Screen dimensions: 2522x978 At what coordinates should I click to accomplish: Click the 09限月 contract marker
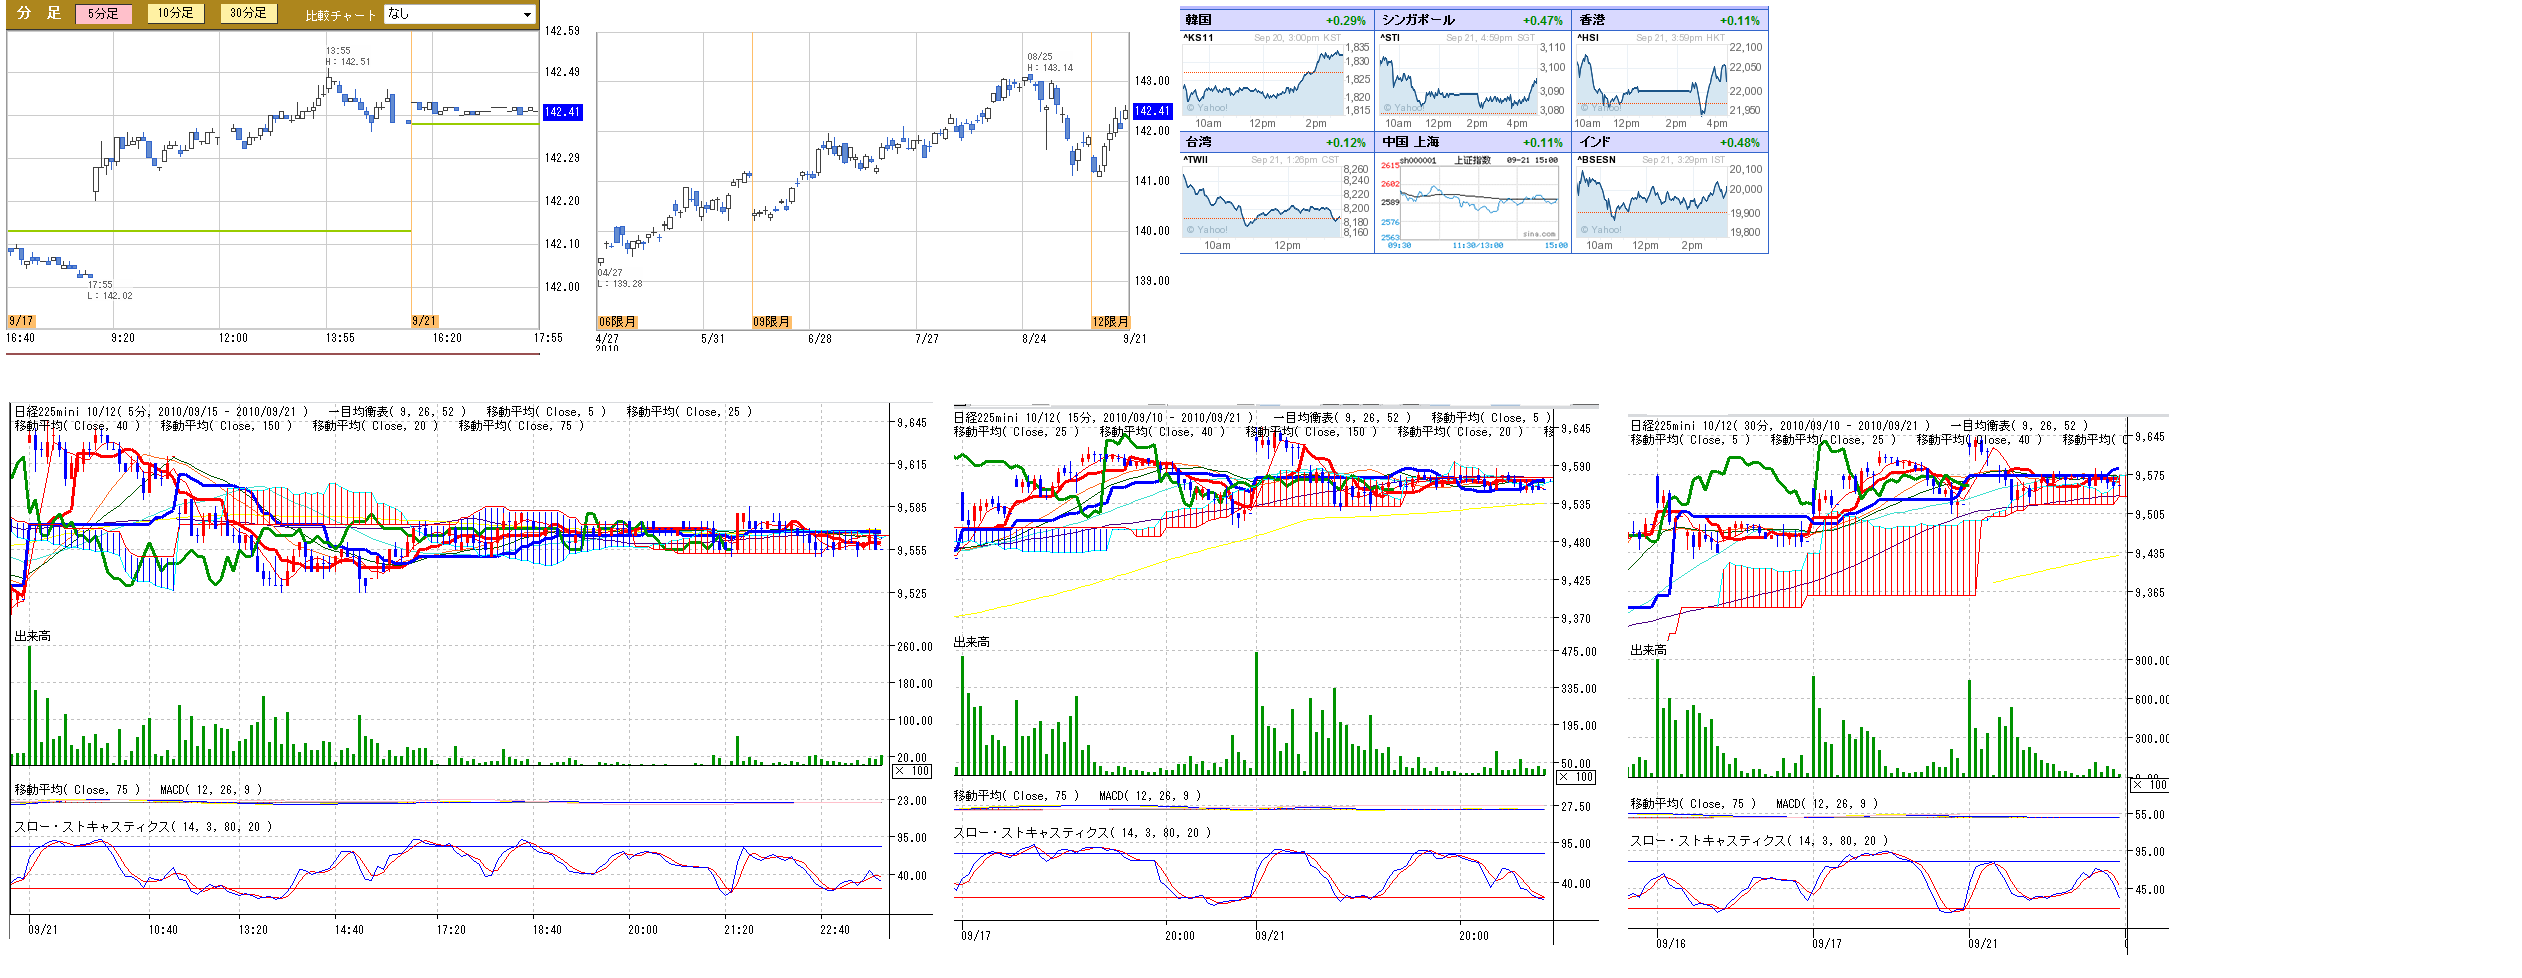point(771,322)
